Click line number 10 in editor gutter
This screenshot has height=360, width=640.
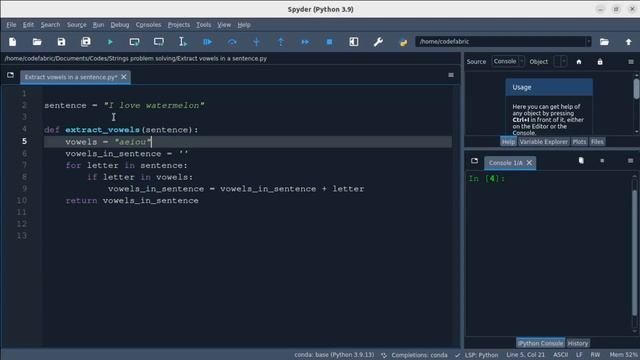(22, 200)
